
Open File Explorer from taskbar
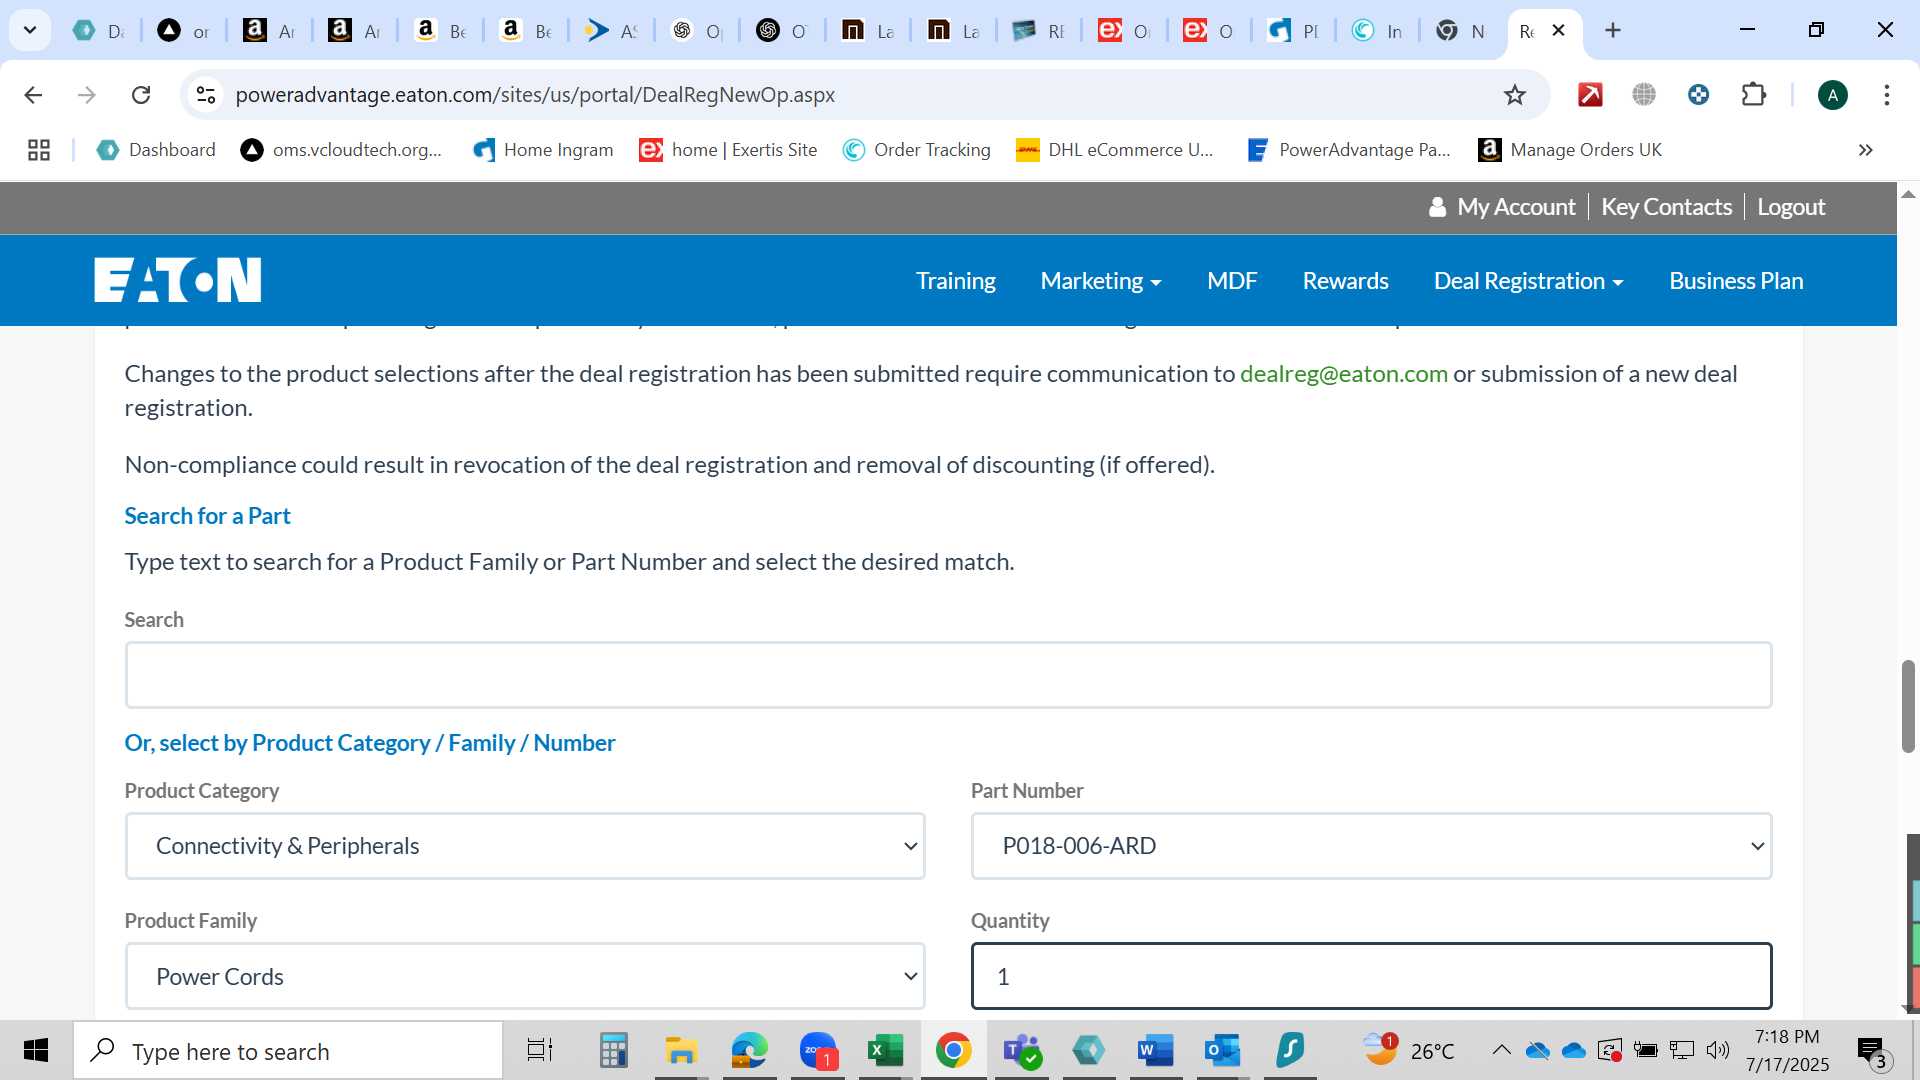click(681, 1051)
